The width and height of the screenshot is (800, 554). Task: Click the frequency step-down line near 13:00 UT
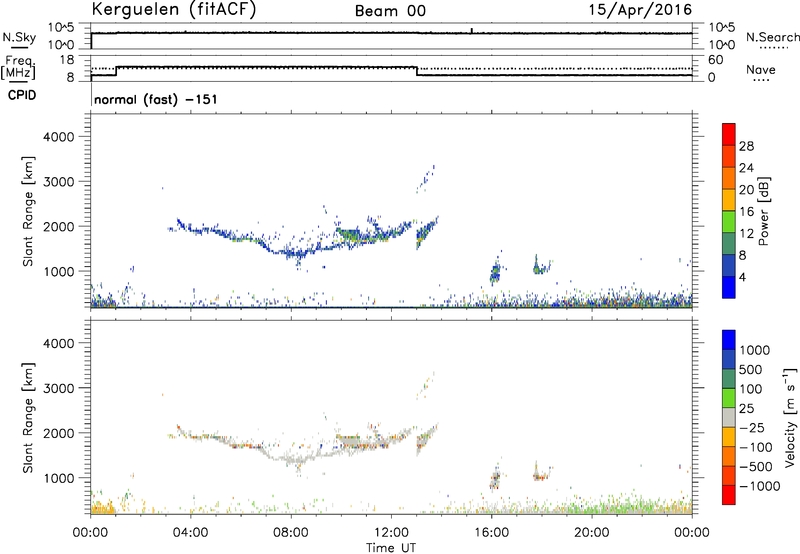pos(417,71)
